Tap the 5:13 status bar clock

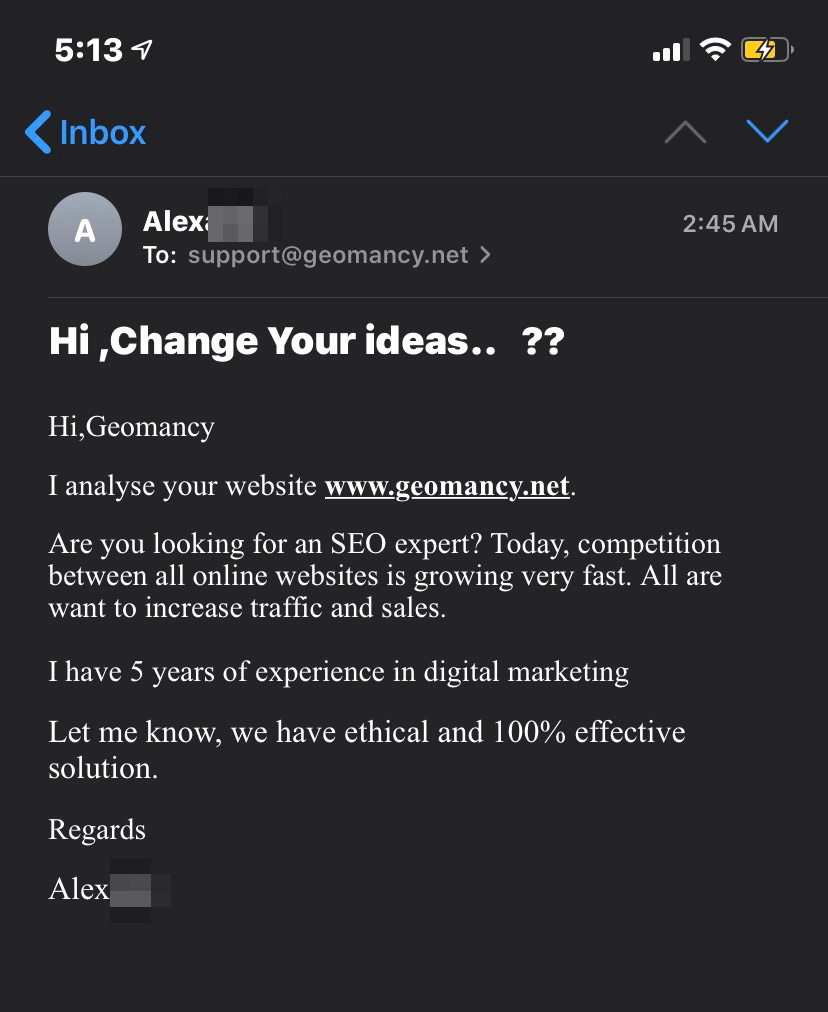(x=88, y=50)
